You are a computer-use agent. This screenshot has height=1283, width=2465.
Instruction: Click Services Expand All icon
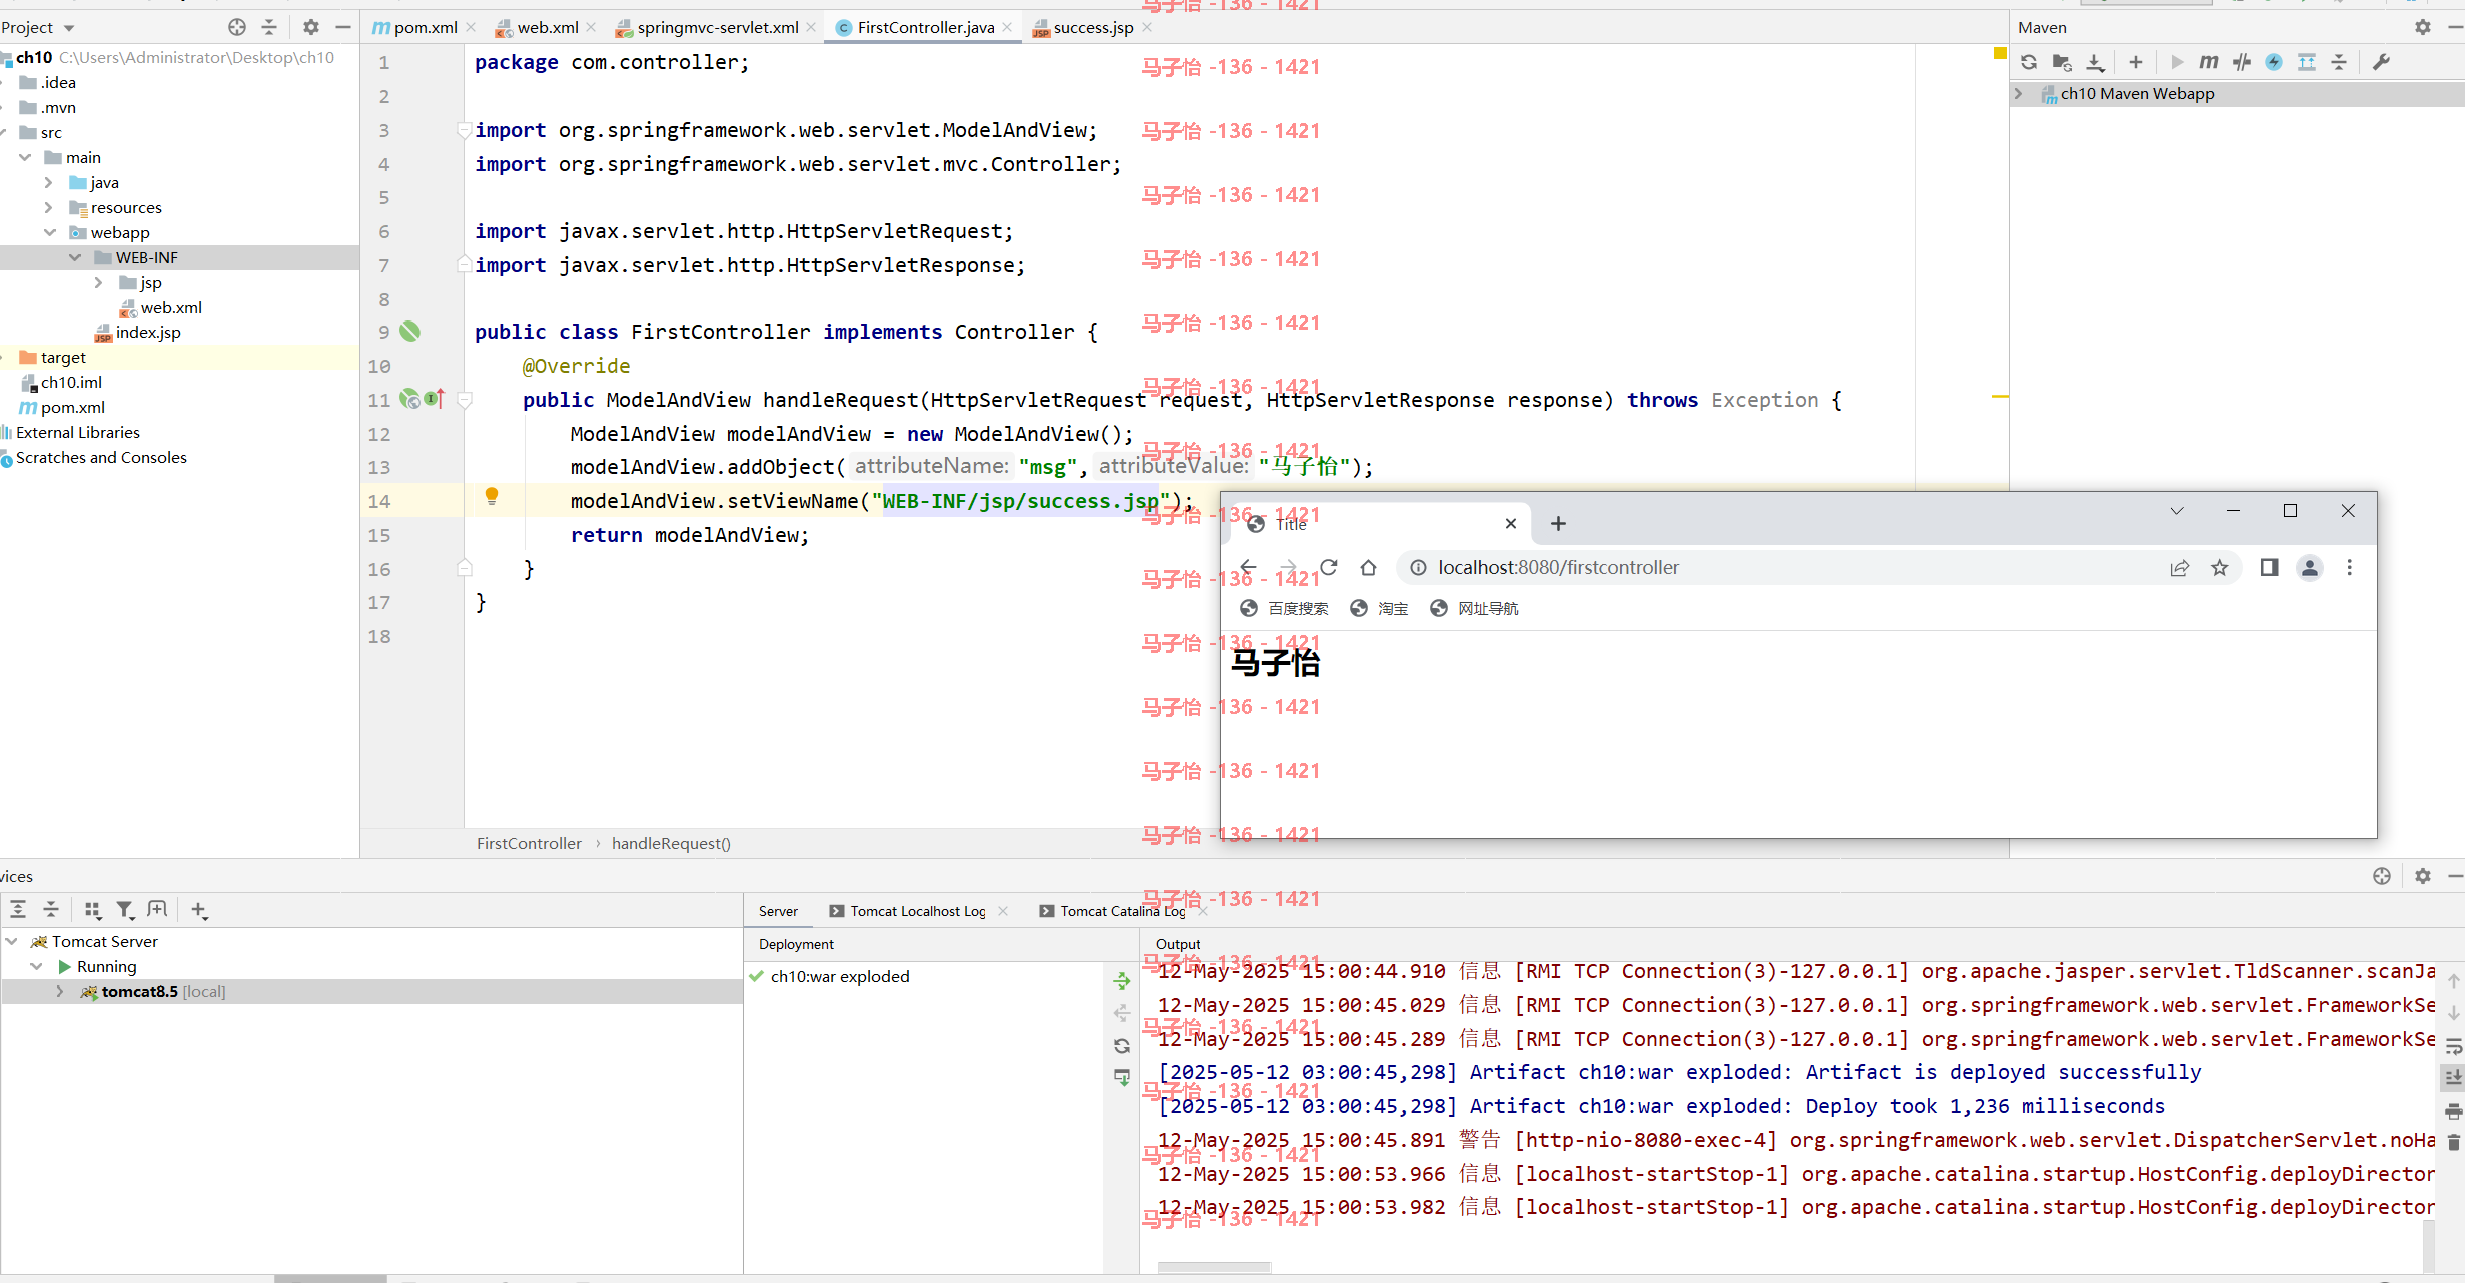(18, 909)
